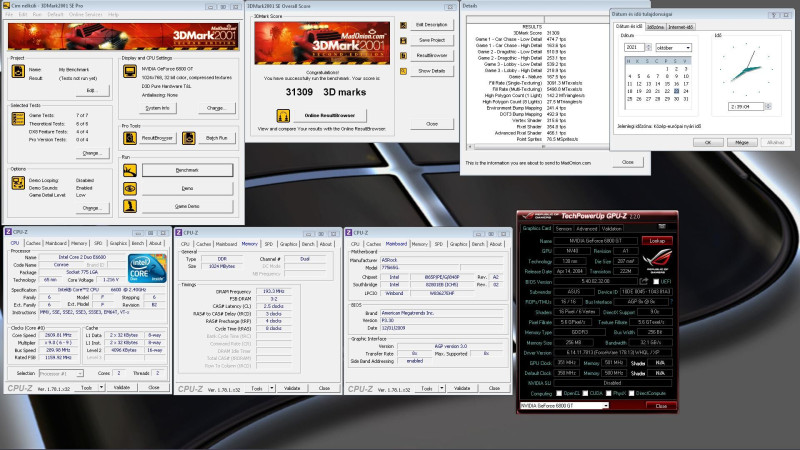Toggle the OpenCL checkbox in GPU-Z
This screenshot has width=800, height=450.
559,393
